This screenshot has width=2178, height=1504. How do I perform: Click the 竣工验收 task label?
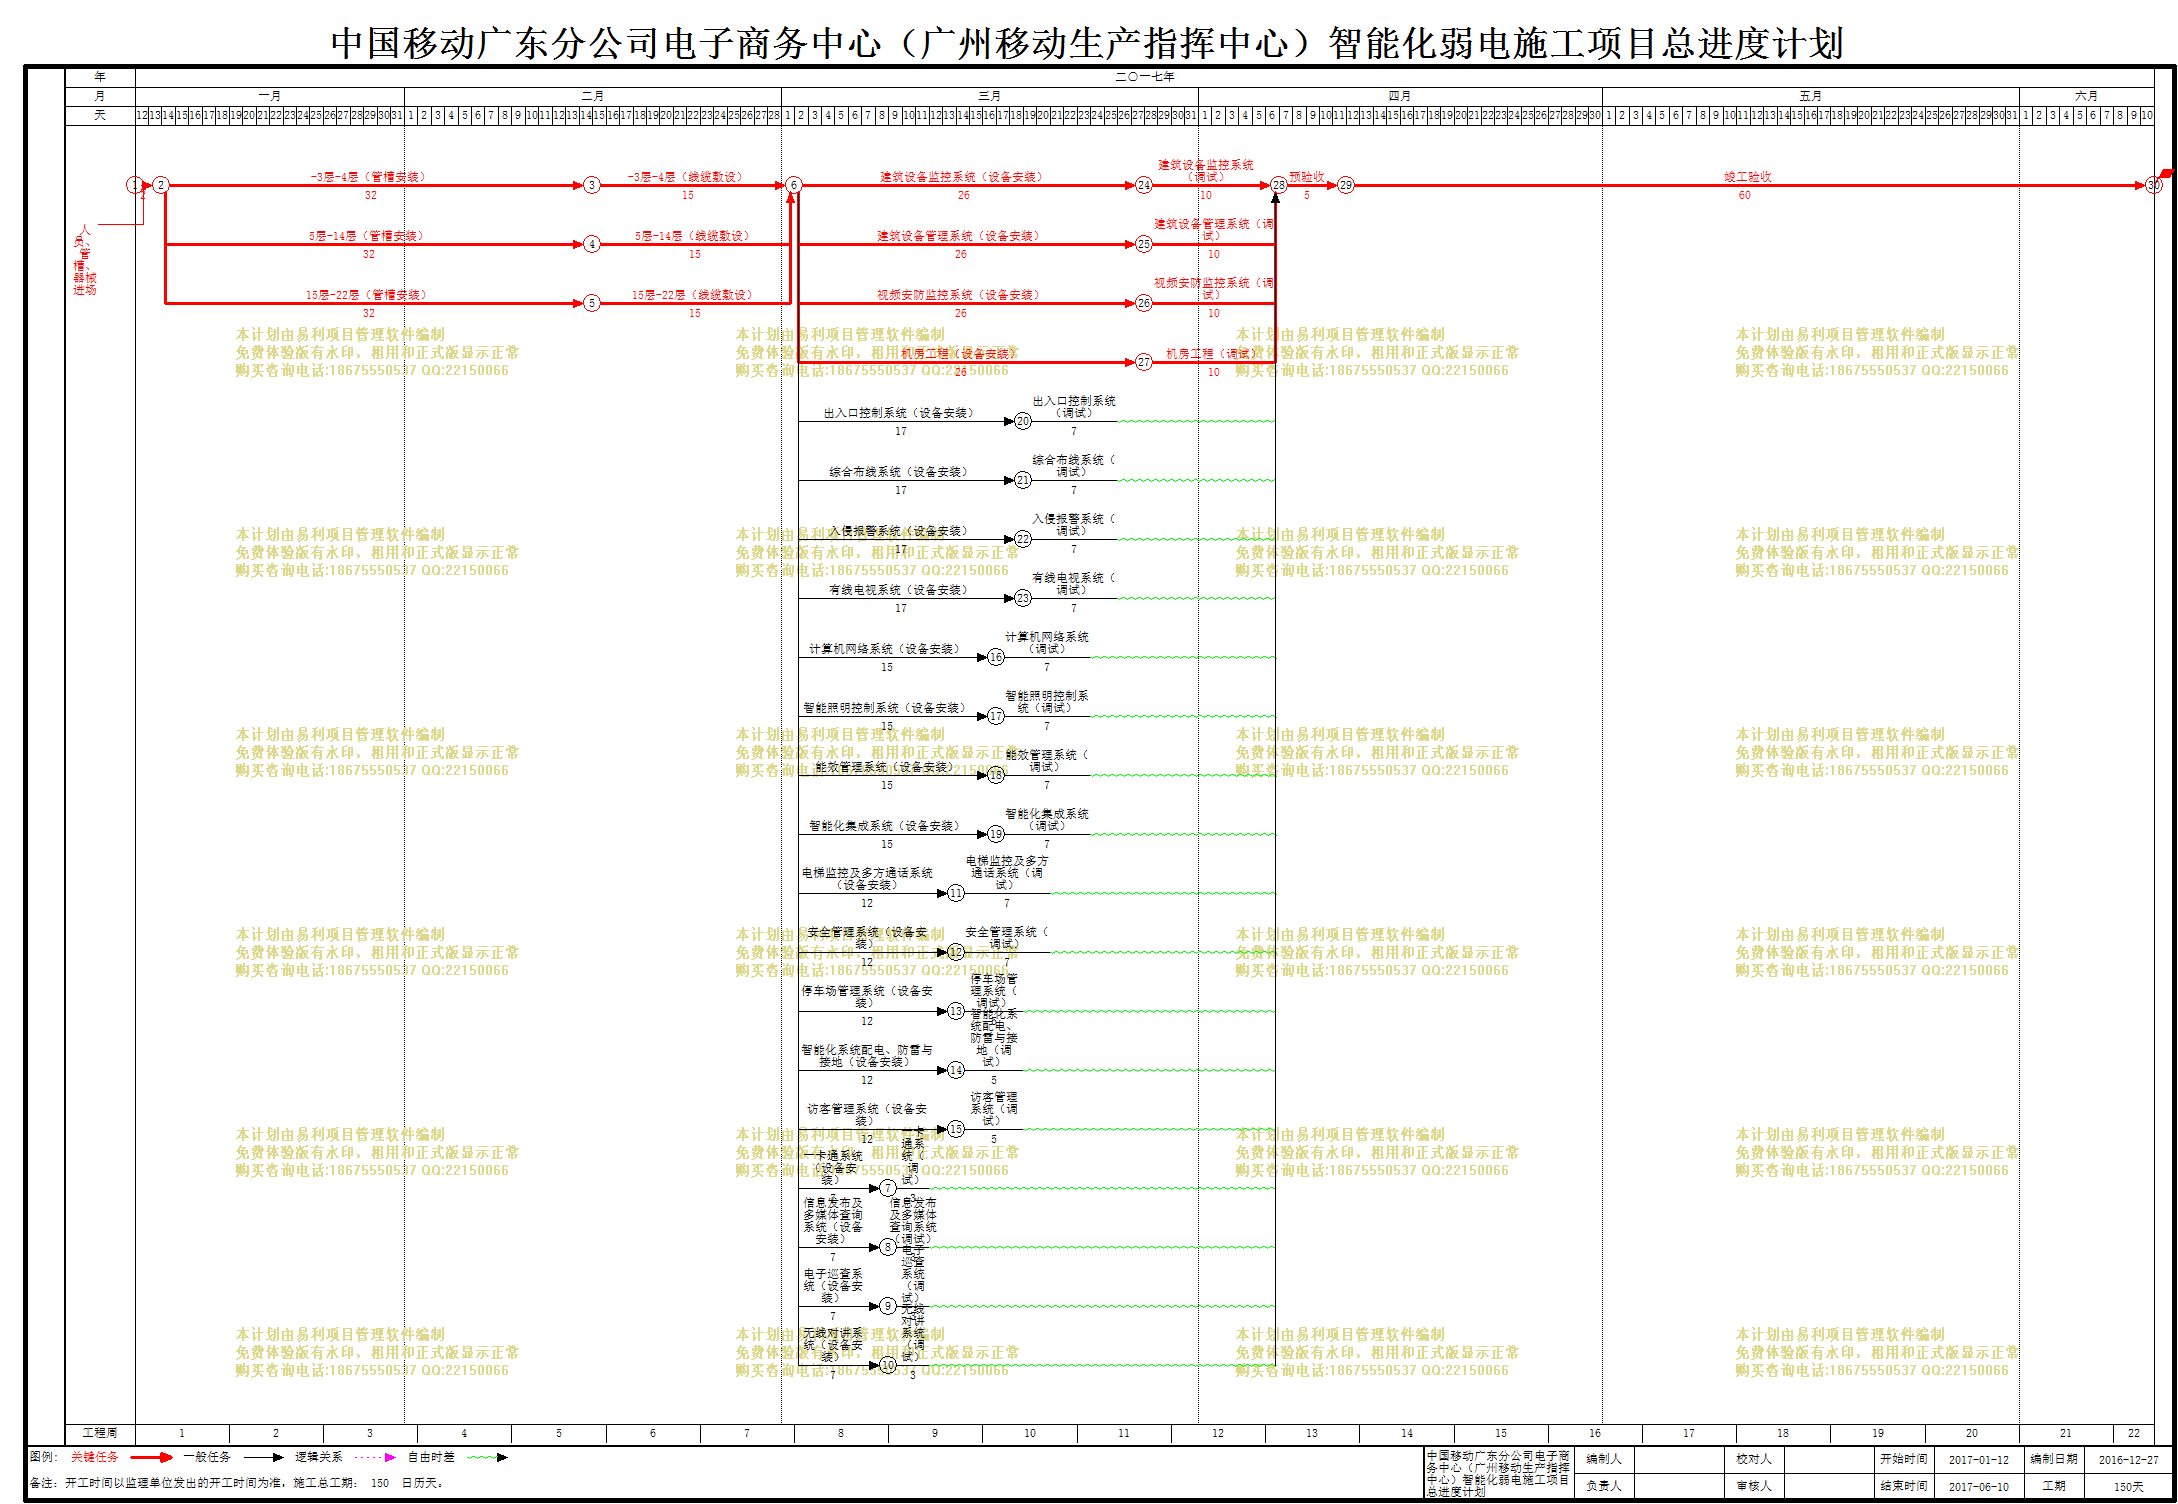pyautogui.click(x=1747, y=177)
